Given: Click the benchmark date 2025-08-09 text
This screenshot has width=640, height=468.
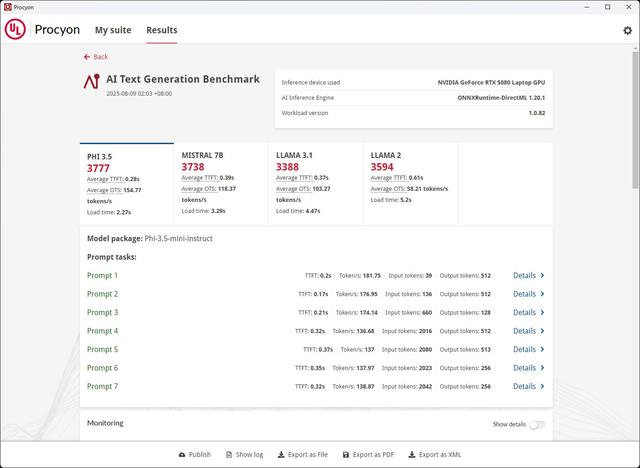Looking at the screenshot, I should pyautogui.click(x=139, y=93).
